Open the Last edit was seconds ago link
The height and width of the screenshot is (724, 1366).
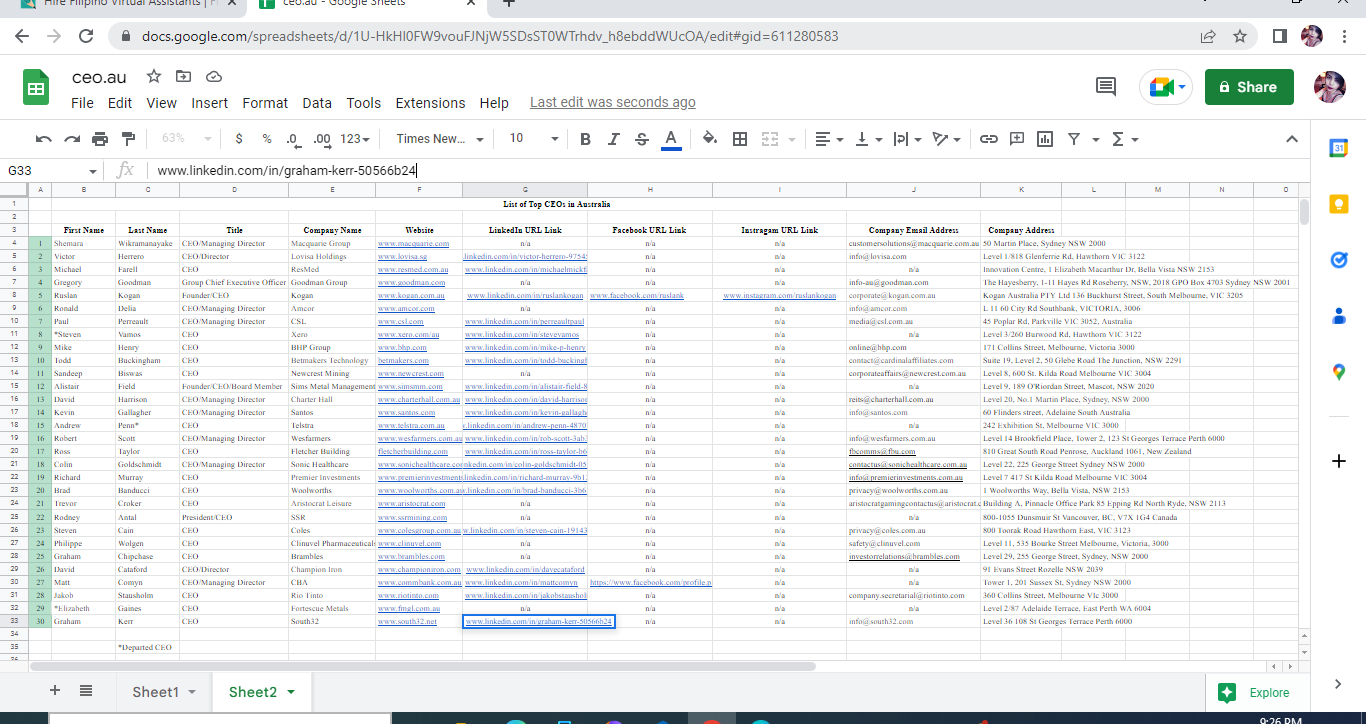point(612,102)
